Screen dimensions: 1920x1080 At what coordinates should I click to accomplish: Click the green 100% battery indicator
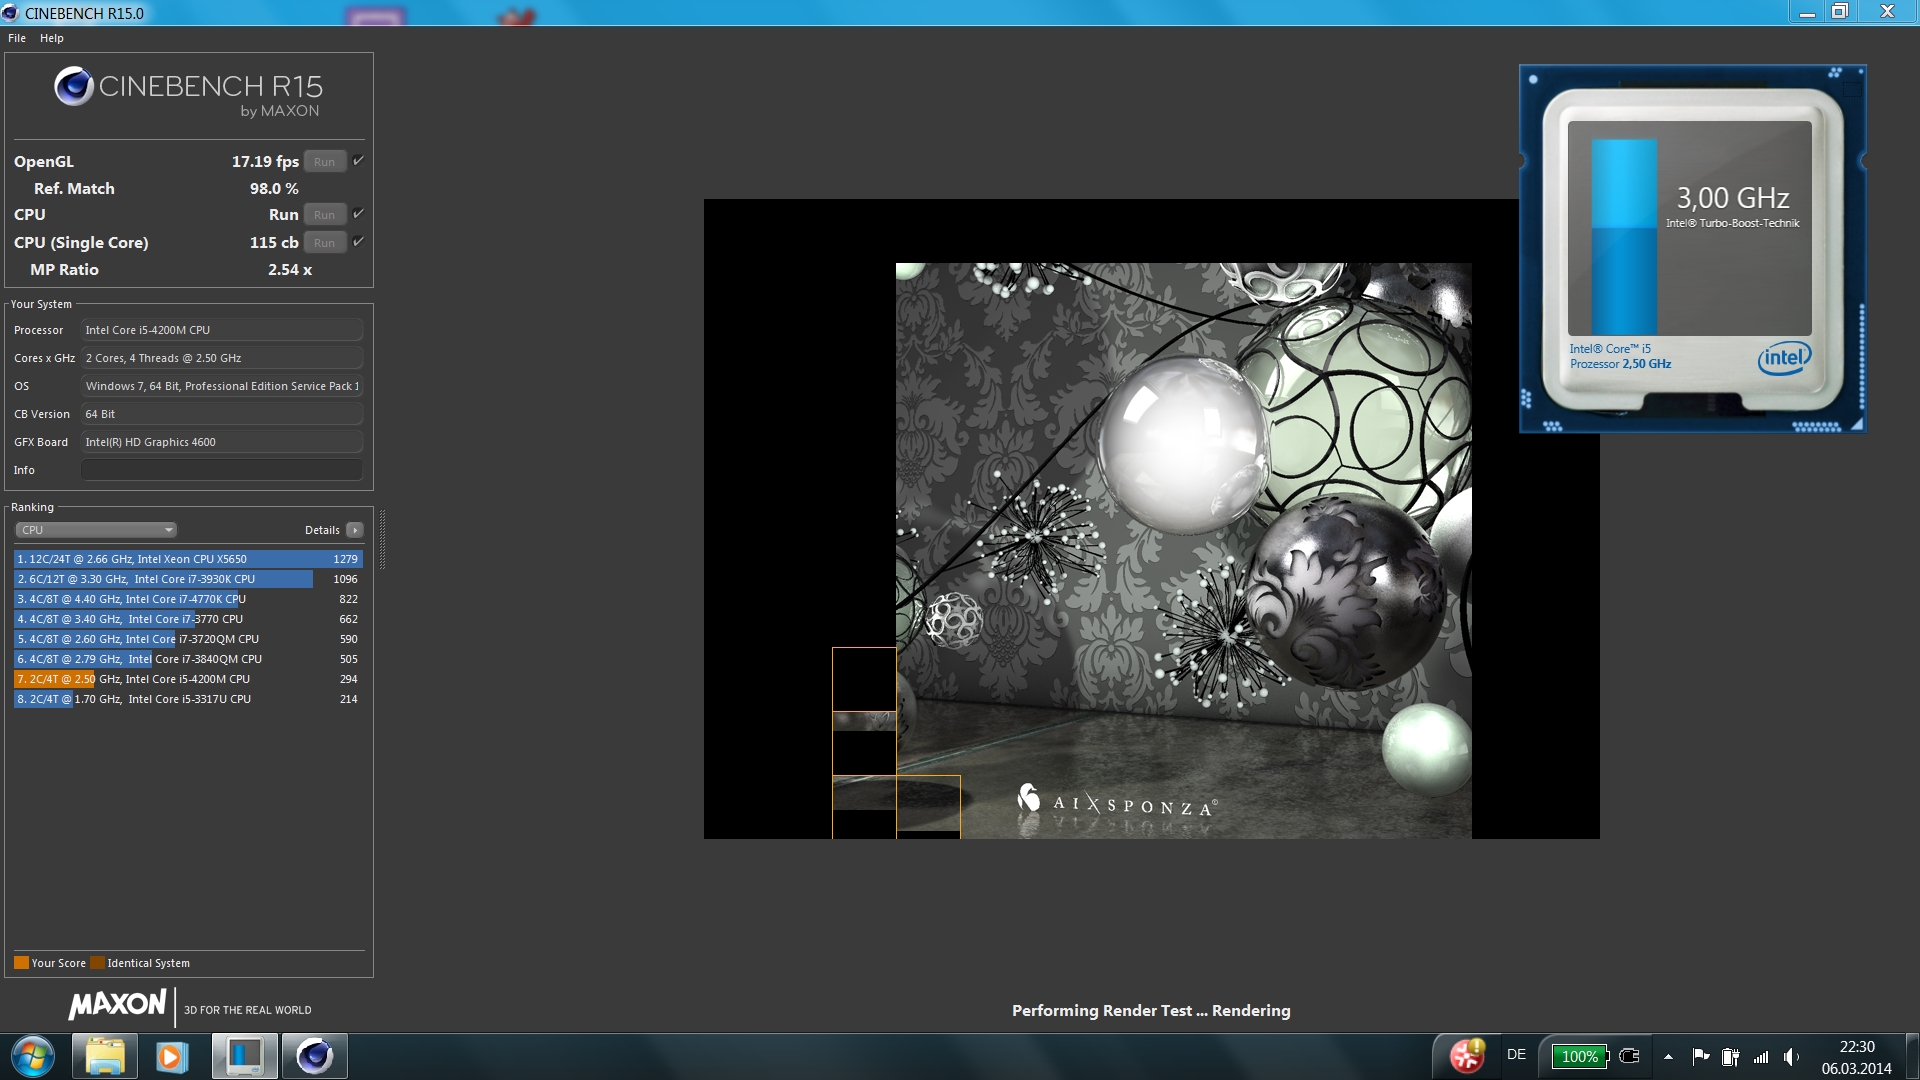point(1579,1057)
